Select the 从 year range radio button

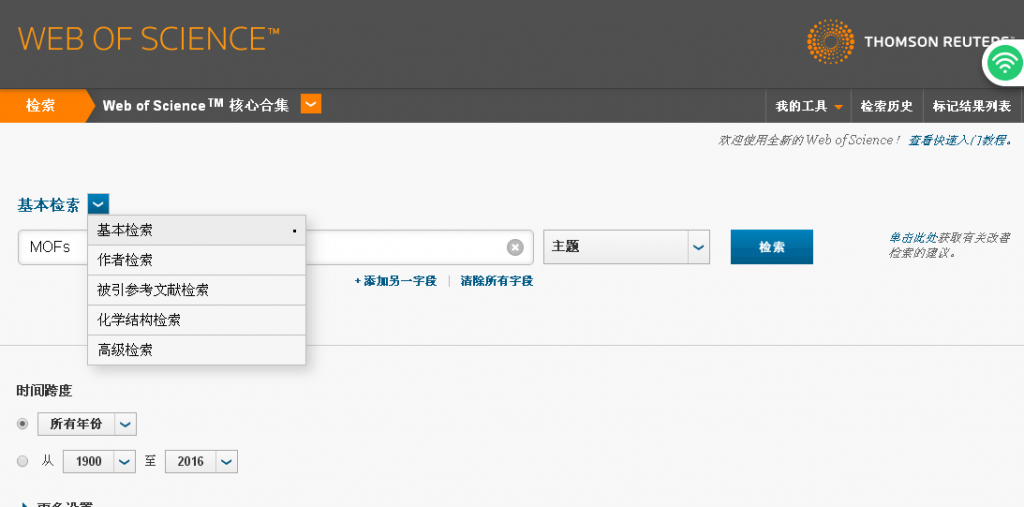coord(23,461)
